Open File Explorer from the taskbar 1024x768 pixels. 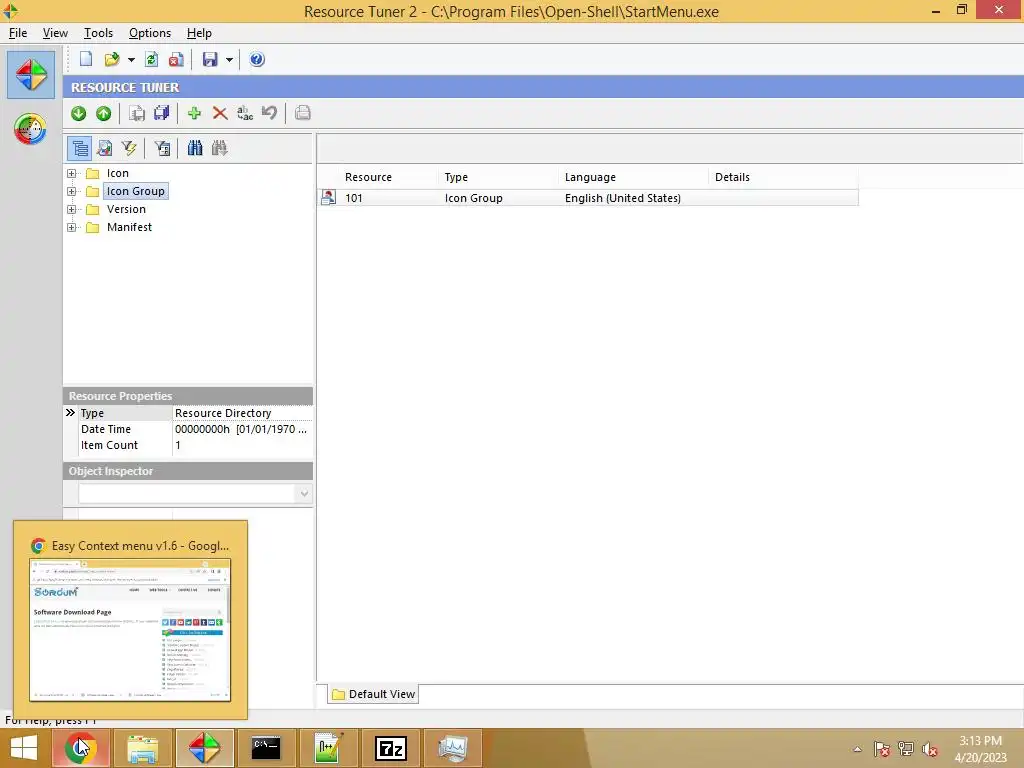[x=142, y=748]
